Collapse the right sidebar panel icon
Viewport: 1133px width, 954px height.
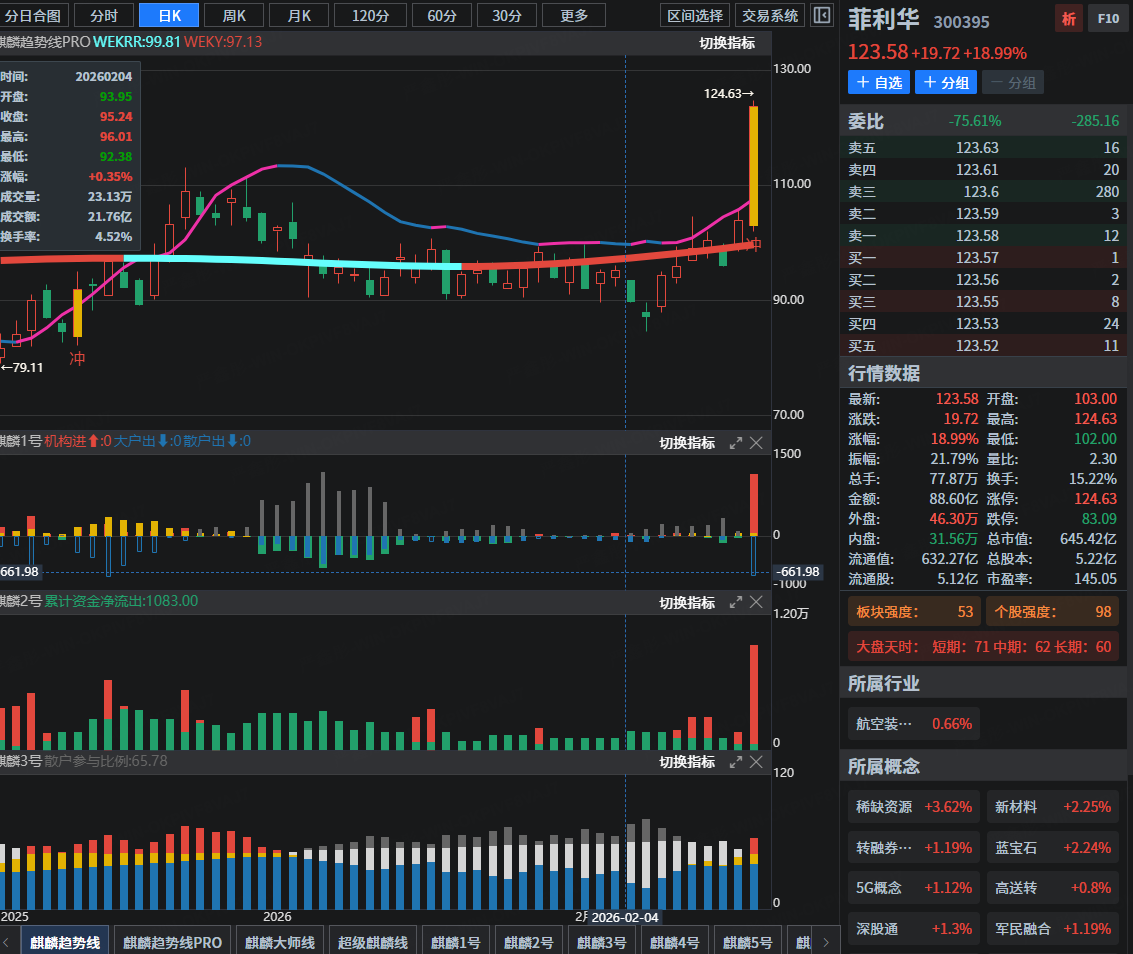pos(821,15)
